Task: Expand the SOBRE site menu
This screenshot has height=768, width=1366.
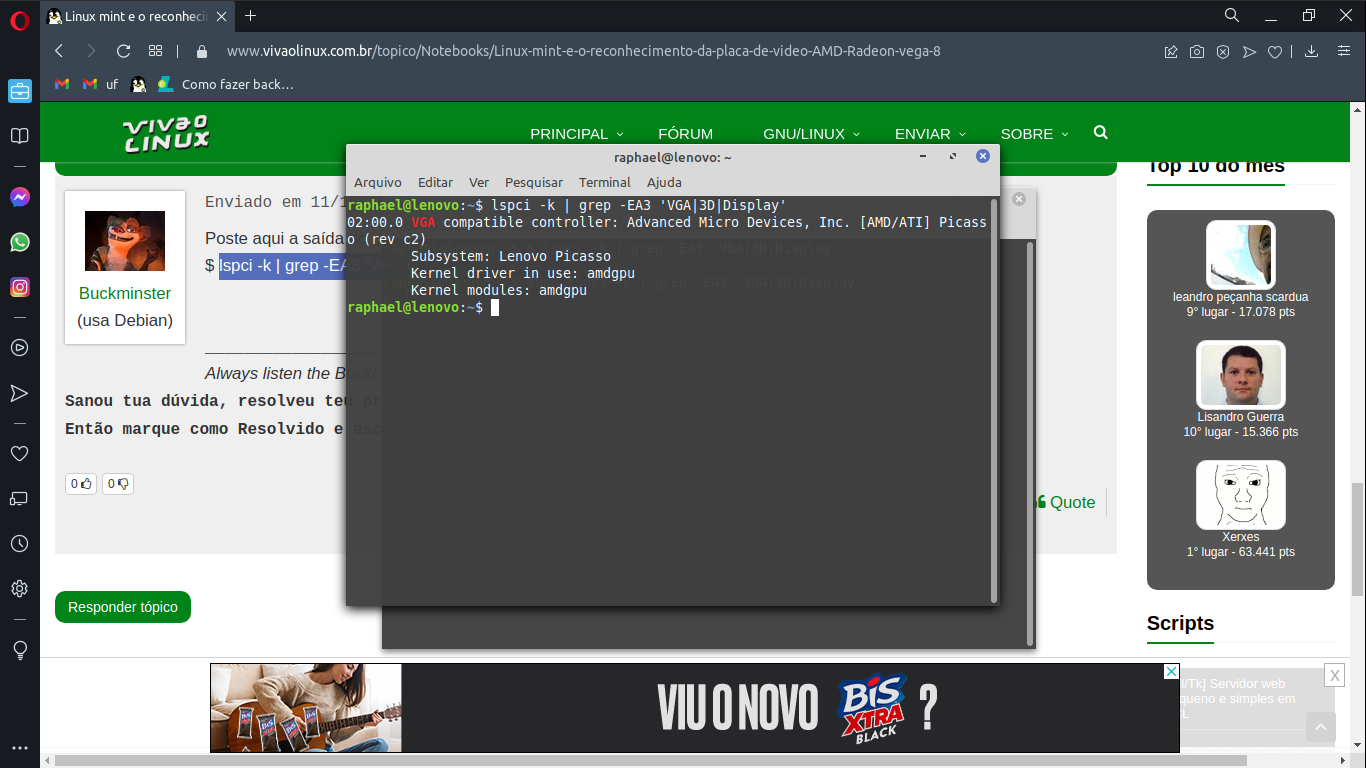Action: pyautogui.click(x=1034, y=133)
